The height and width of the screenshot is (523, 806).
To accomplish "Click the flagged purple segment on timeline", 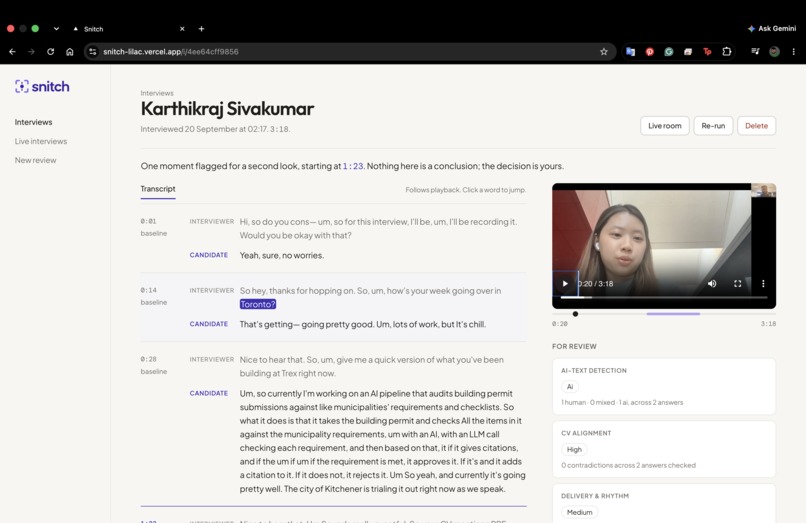I will point(673,314).
